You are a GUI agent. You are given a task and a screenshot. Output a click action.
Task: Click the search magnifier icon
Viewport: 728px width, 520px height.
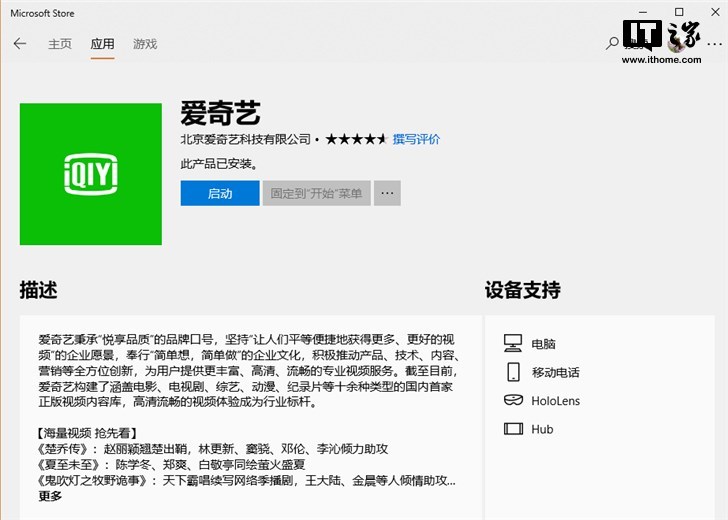tap(612, 44)
